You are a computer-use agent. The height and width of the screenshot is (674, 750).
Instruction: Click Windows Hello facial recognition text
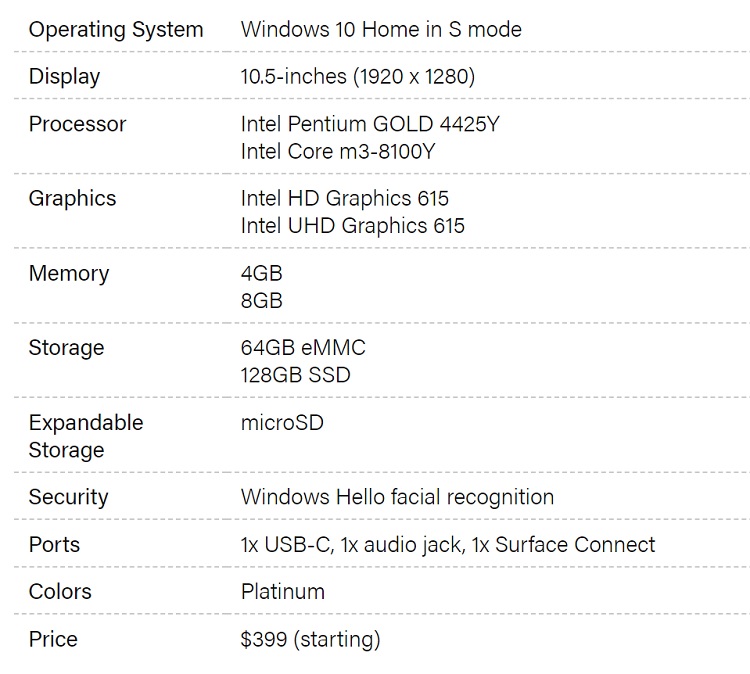click(397, 497)
